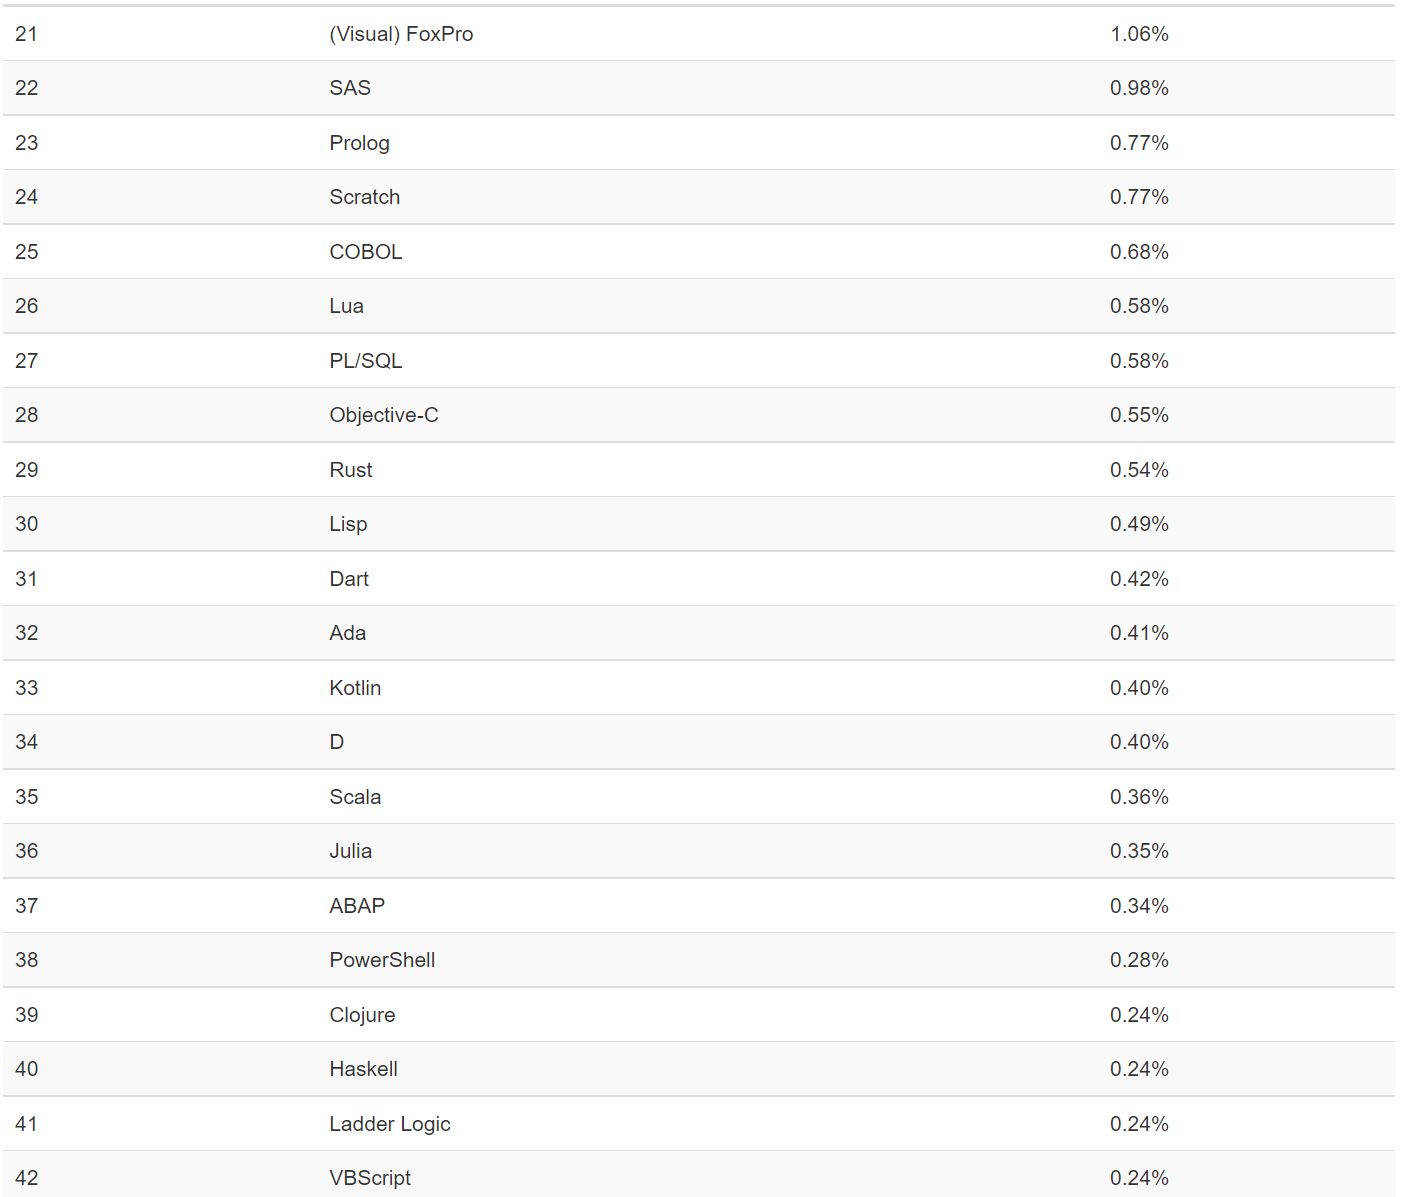Click Kotlin in the table

[x=355, y=688]
